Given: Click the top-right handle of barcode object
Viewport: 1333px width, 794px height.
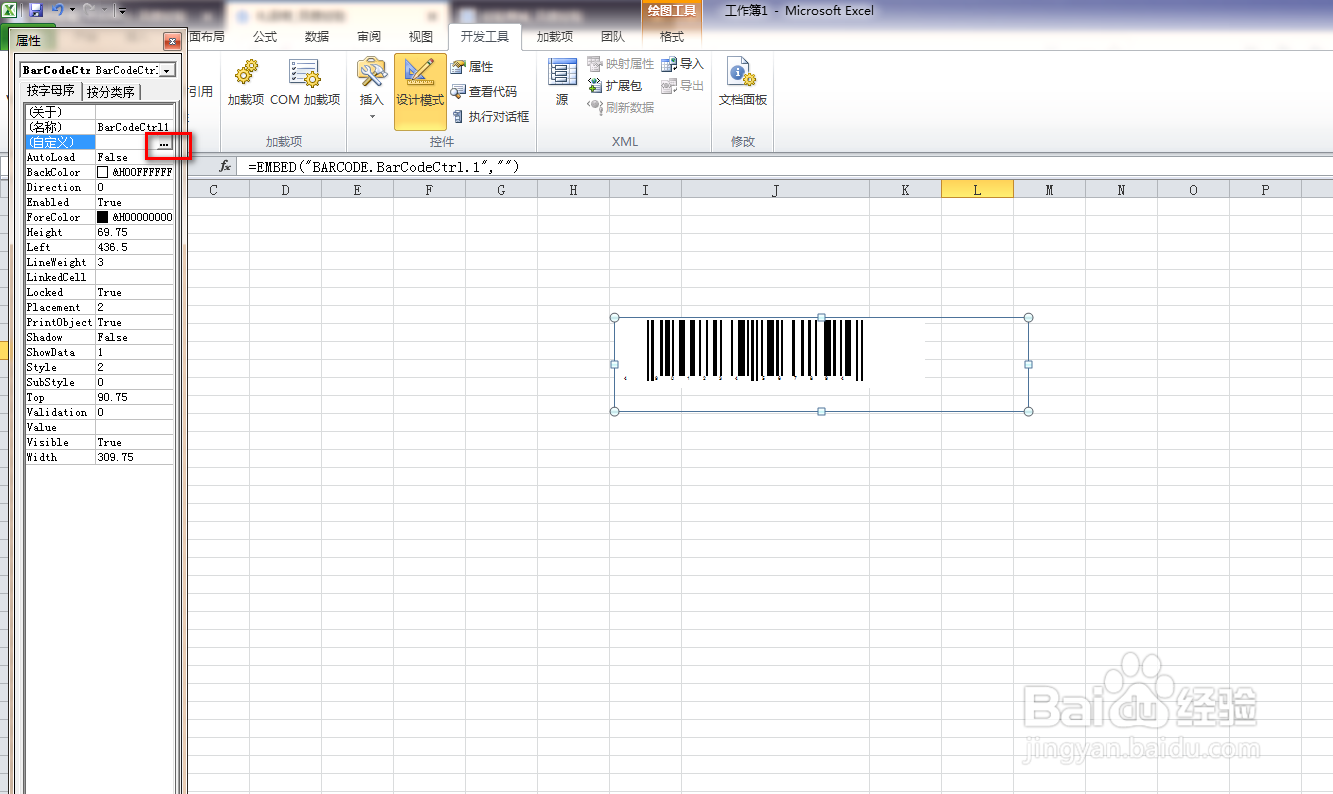Looking at the screenshot, I should click(x=1029, y=318).
